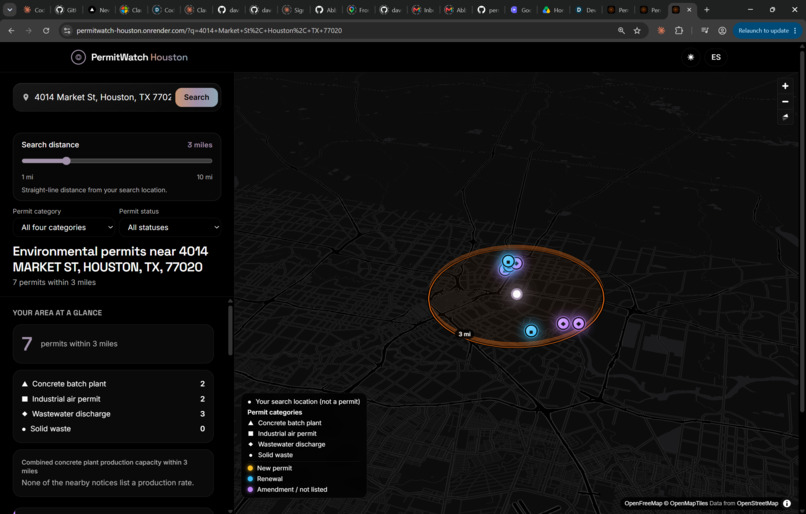The image size is (806, 514).
Task: Click the page vertical scrollbar at right edge
Action: (802, 229)
